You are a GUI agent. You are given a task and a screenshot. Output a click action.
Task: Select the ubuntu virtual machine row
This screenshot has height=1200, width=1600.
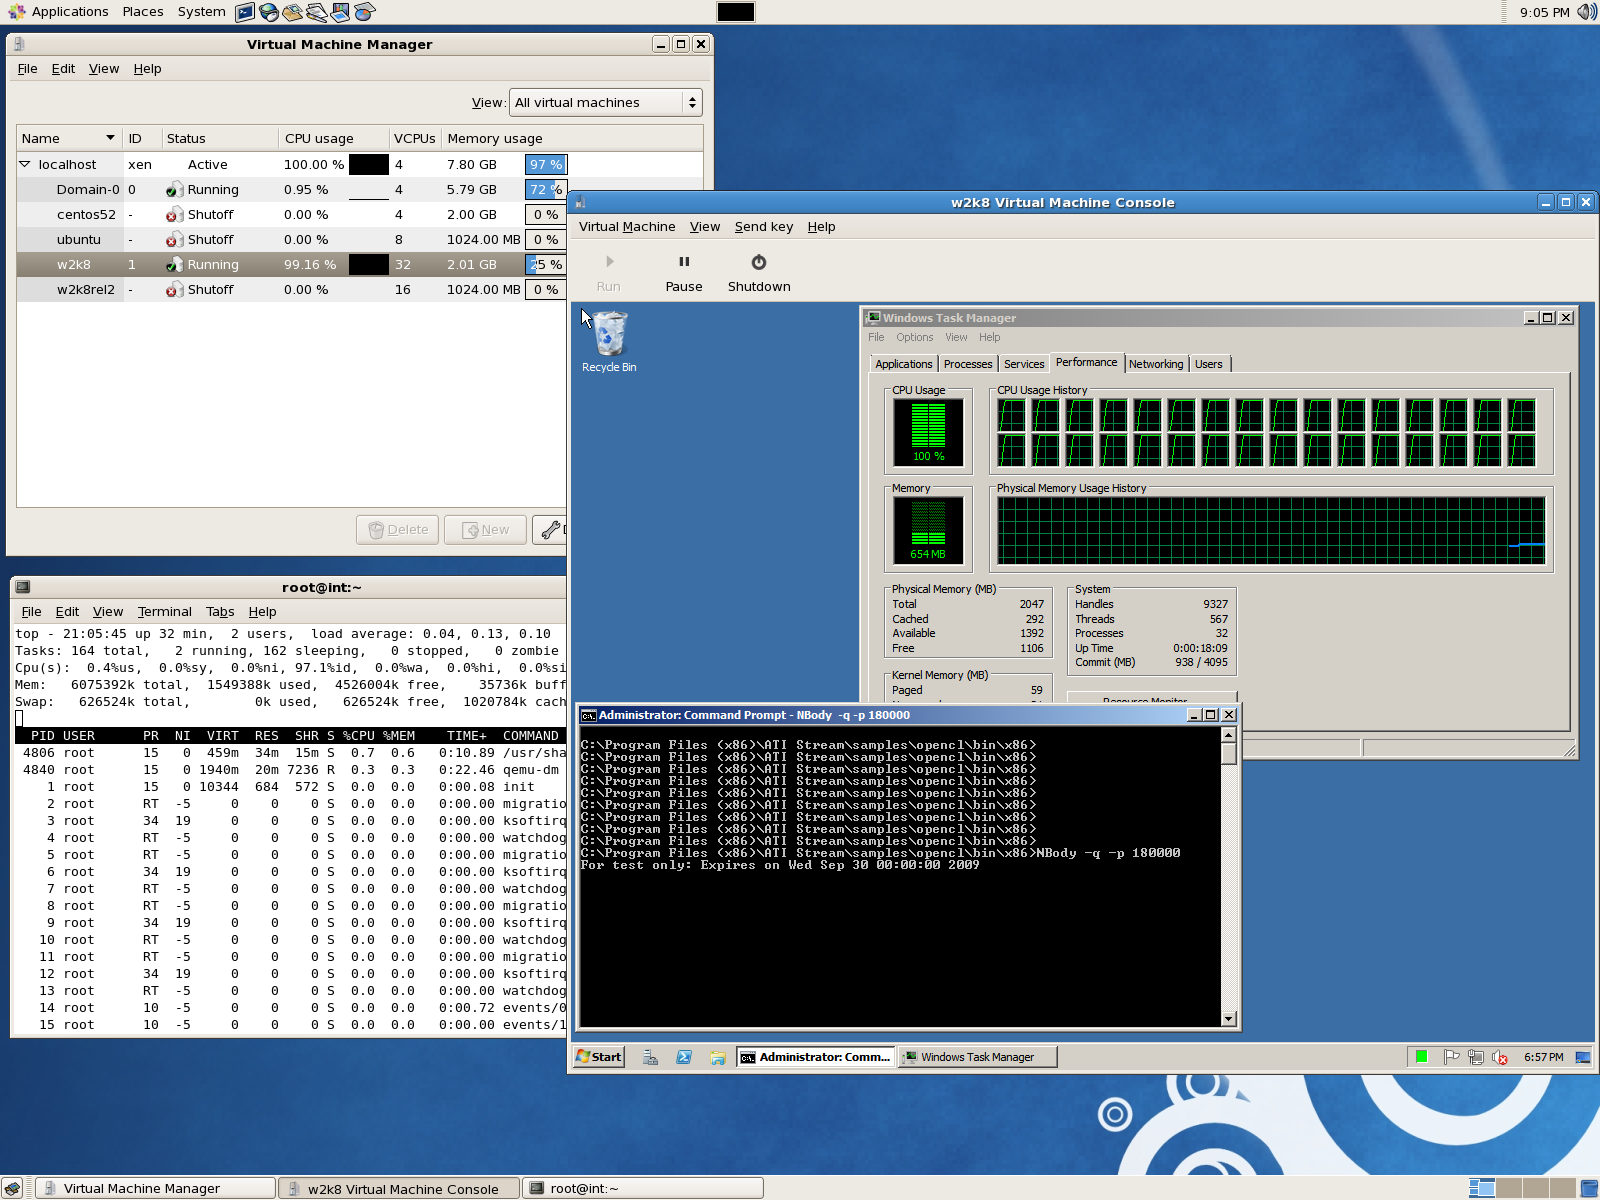pyautogui.click(x=292, y=240)
